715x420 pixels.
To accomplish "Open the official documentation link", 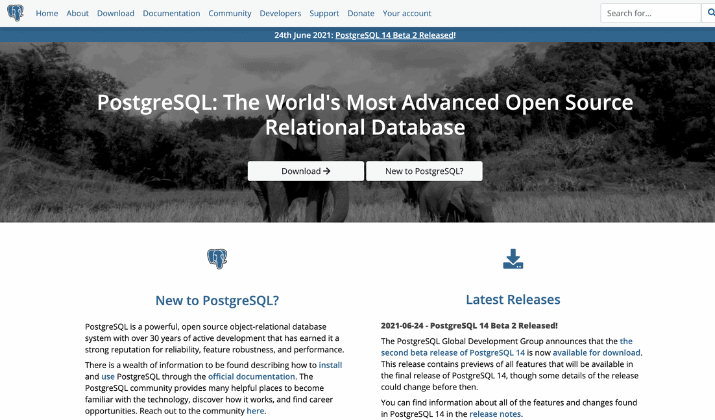I will 251,377.
